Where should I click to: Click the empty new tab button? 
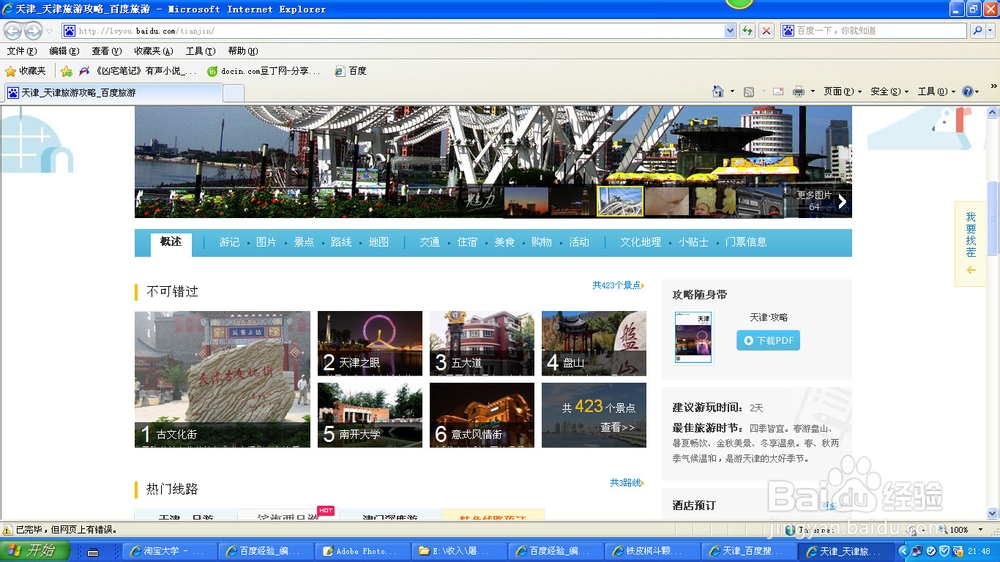[233, 93]
